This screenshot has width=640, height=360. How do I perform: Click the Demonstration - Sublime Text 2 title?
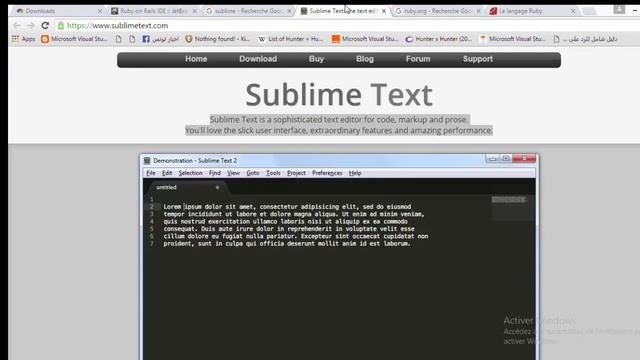[195, 161]
